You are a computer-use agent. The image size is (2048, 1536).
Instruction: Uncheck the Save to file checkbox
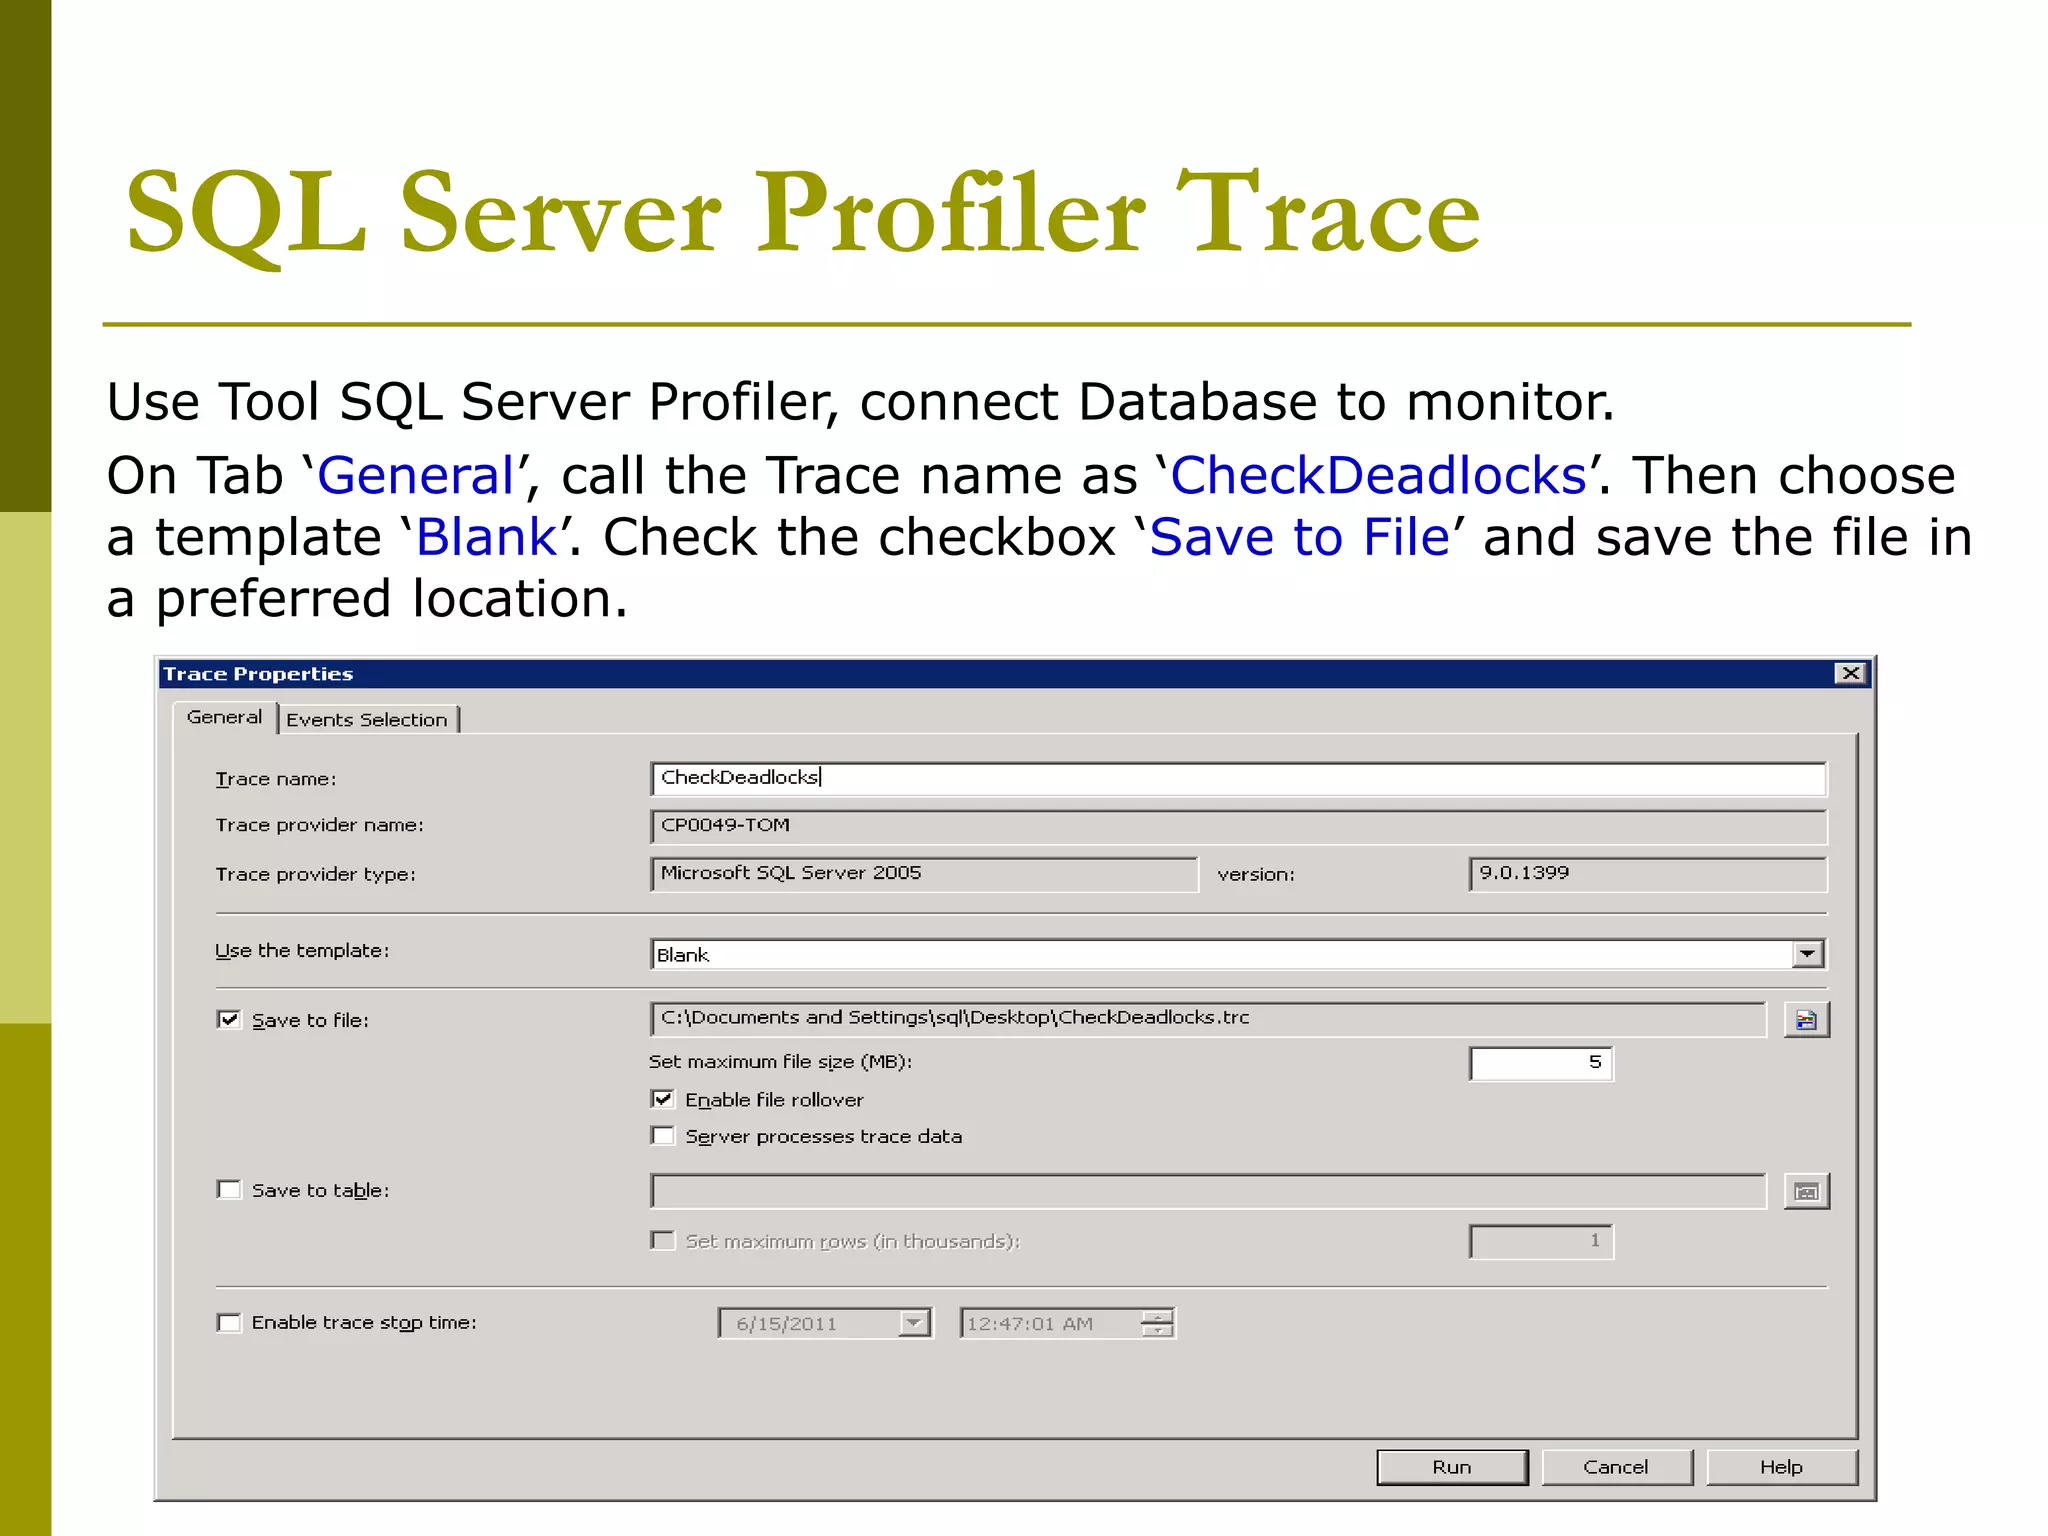click(x=229, y=1019)
